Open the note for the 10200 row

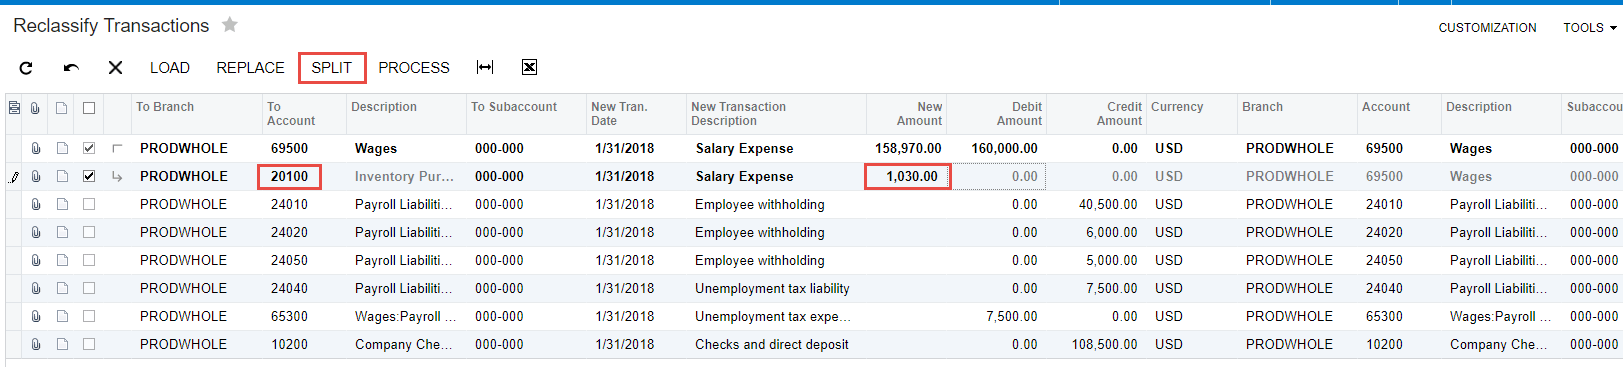62,344
